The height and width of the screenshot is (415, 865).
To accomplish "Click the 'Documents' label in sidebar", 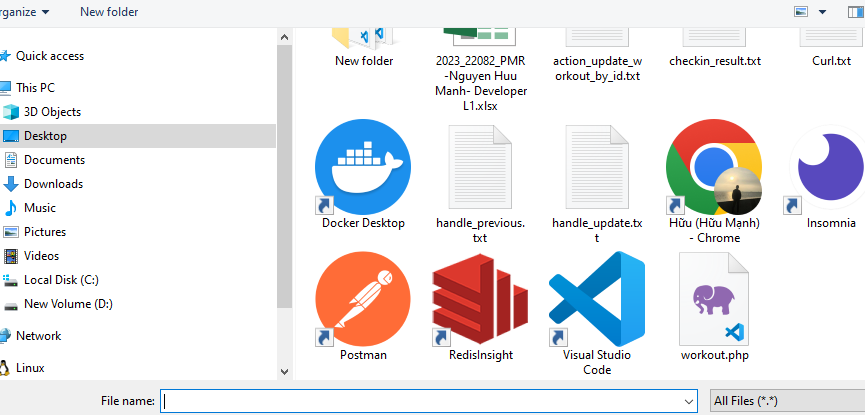I will 54,160.
